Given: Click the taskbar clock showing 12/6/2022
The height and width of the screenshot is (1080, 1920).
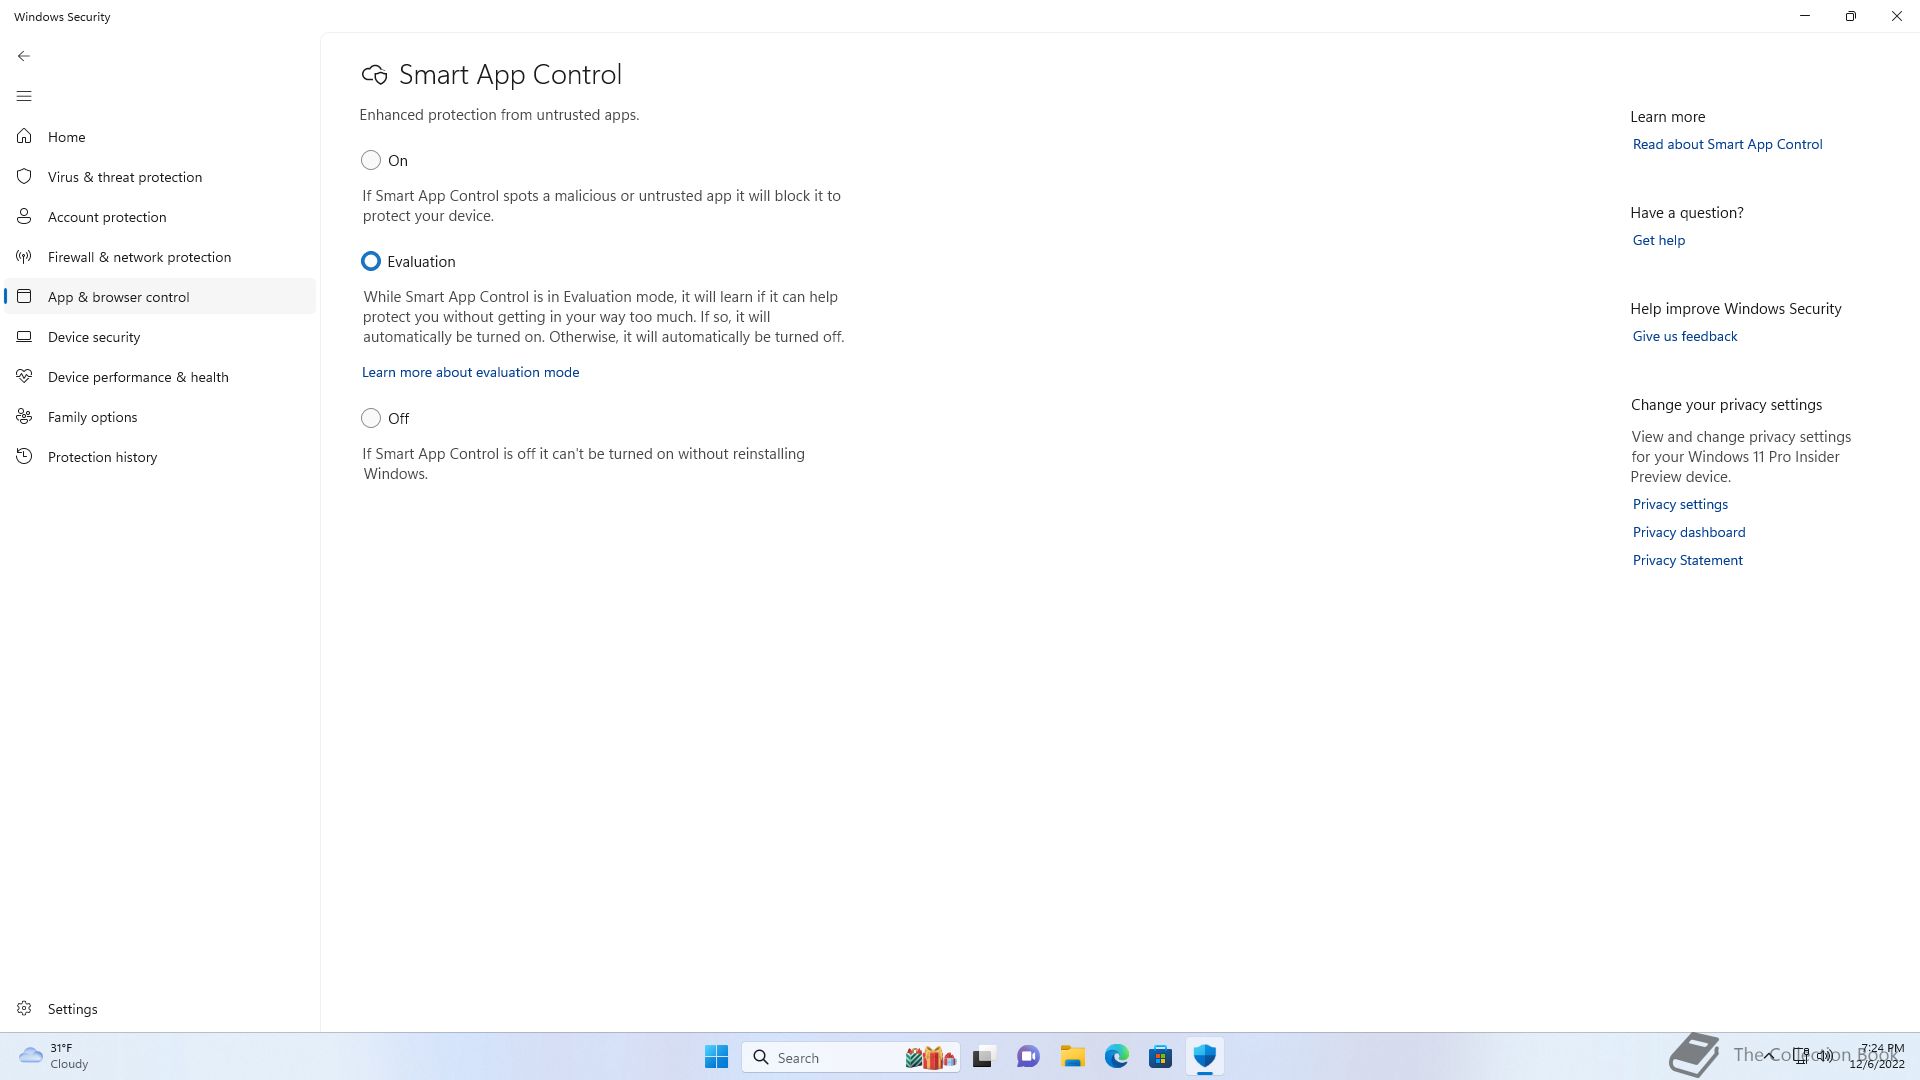Looking at the screenshot, I should coord(1877,1056).
